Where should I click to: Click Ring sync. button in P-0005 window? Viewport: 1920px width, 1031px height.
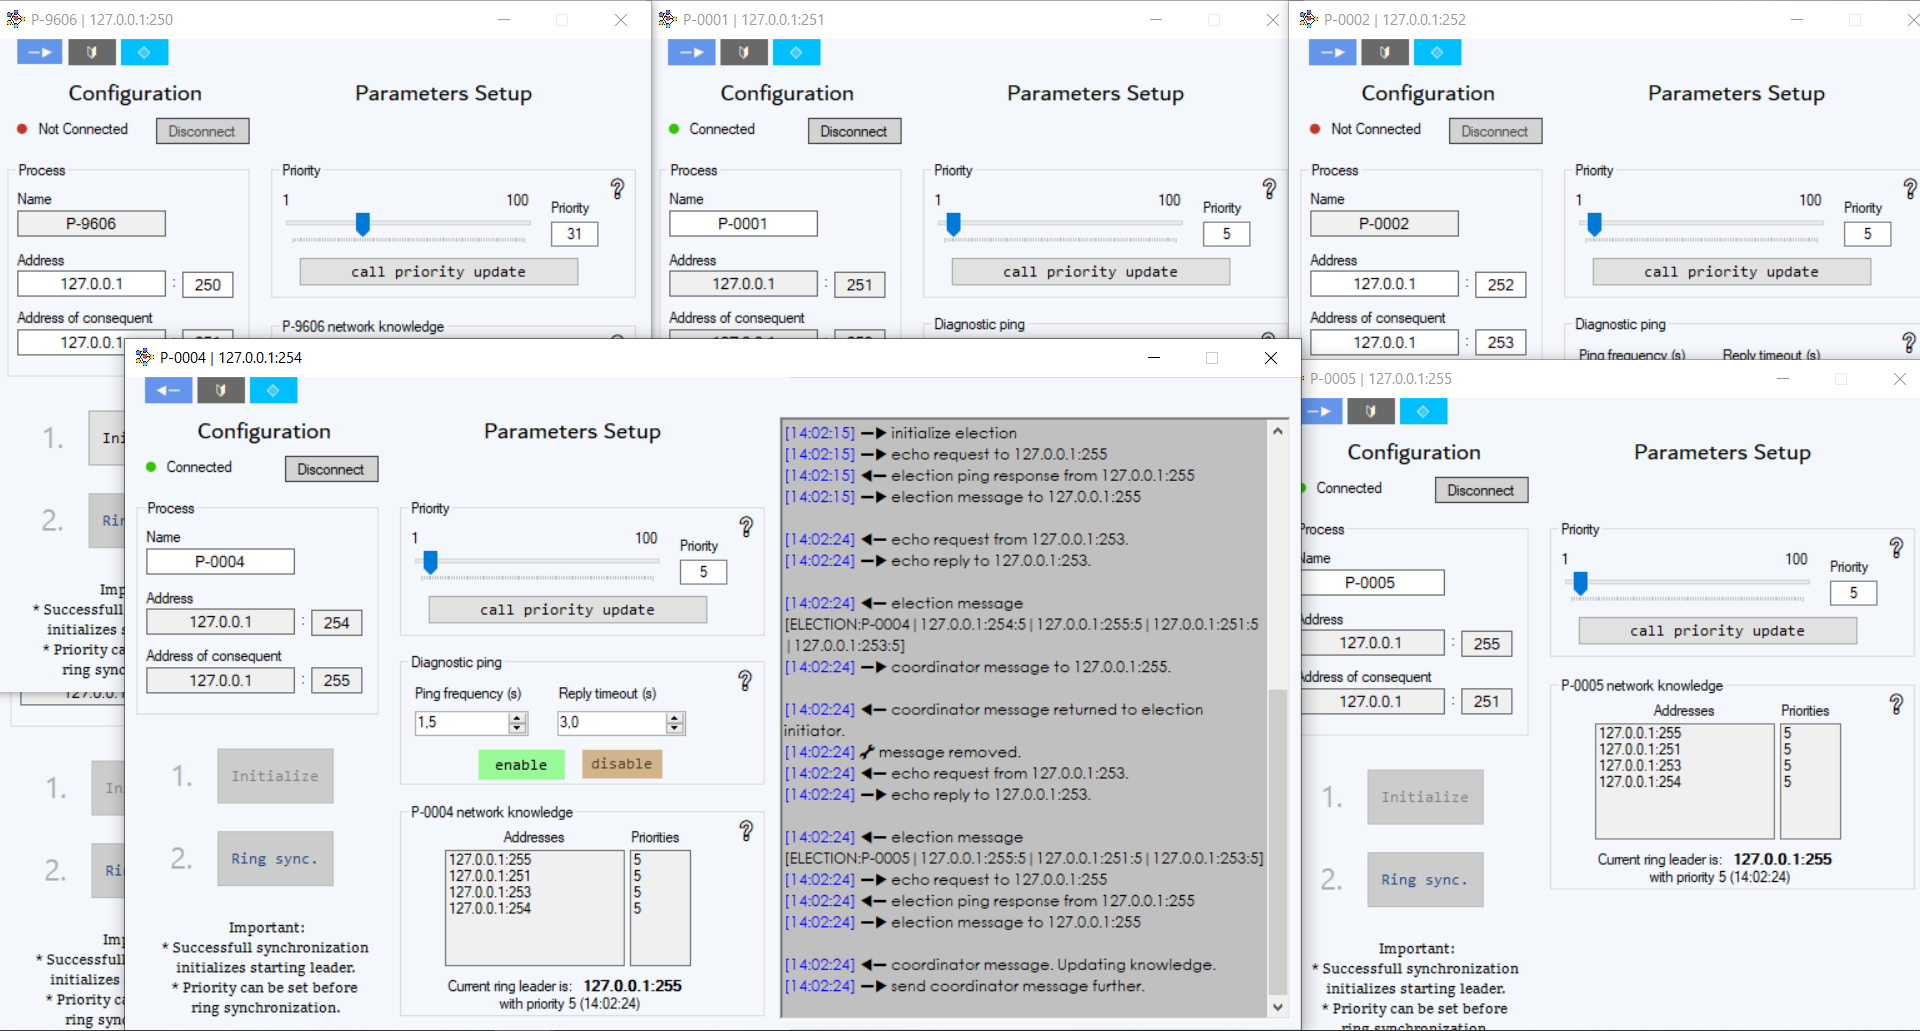tap(1425, 880)
